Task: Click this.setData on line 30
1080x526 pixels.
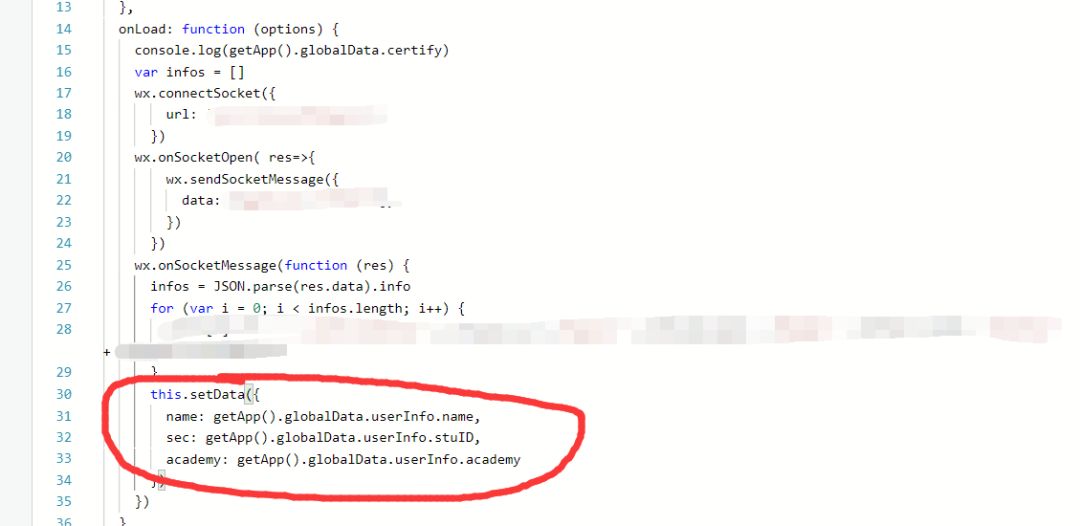Action: click(198, 394)
